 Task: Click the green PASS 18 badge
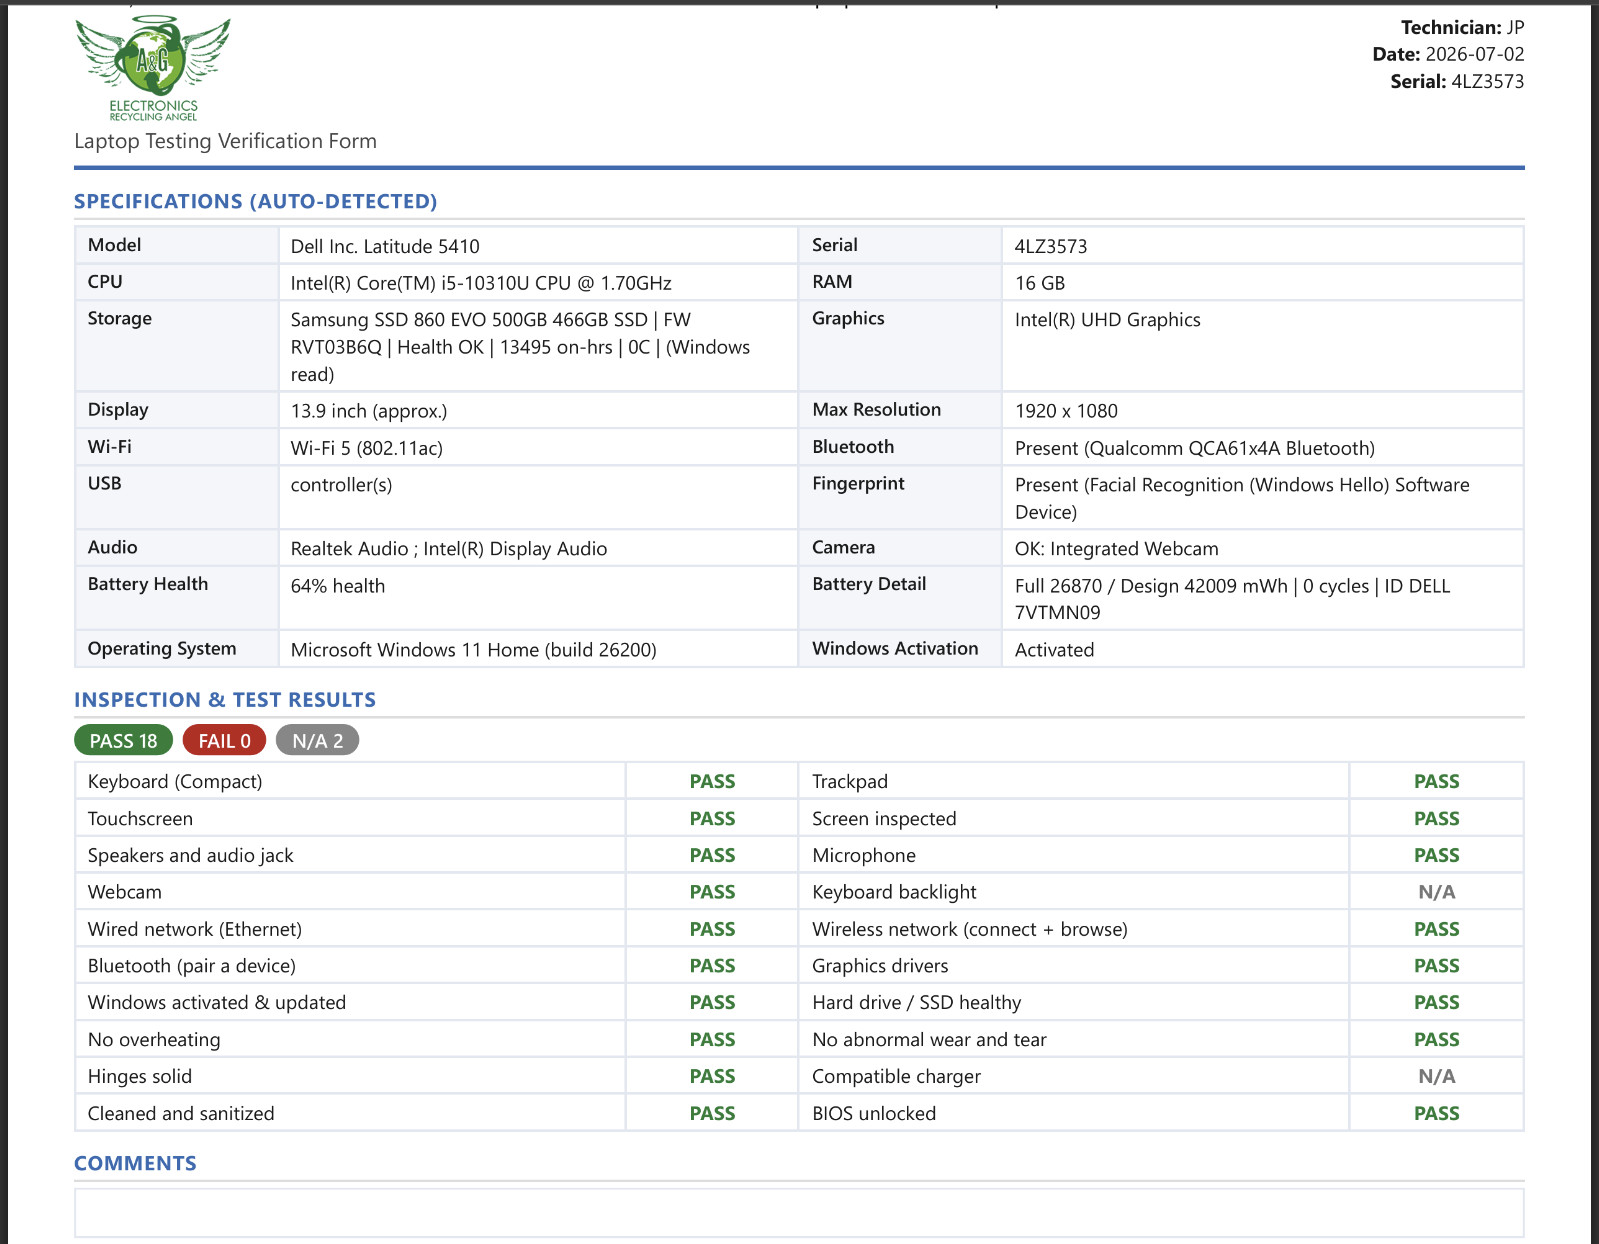(123, 741)
